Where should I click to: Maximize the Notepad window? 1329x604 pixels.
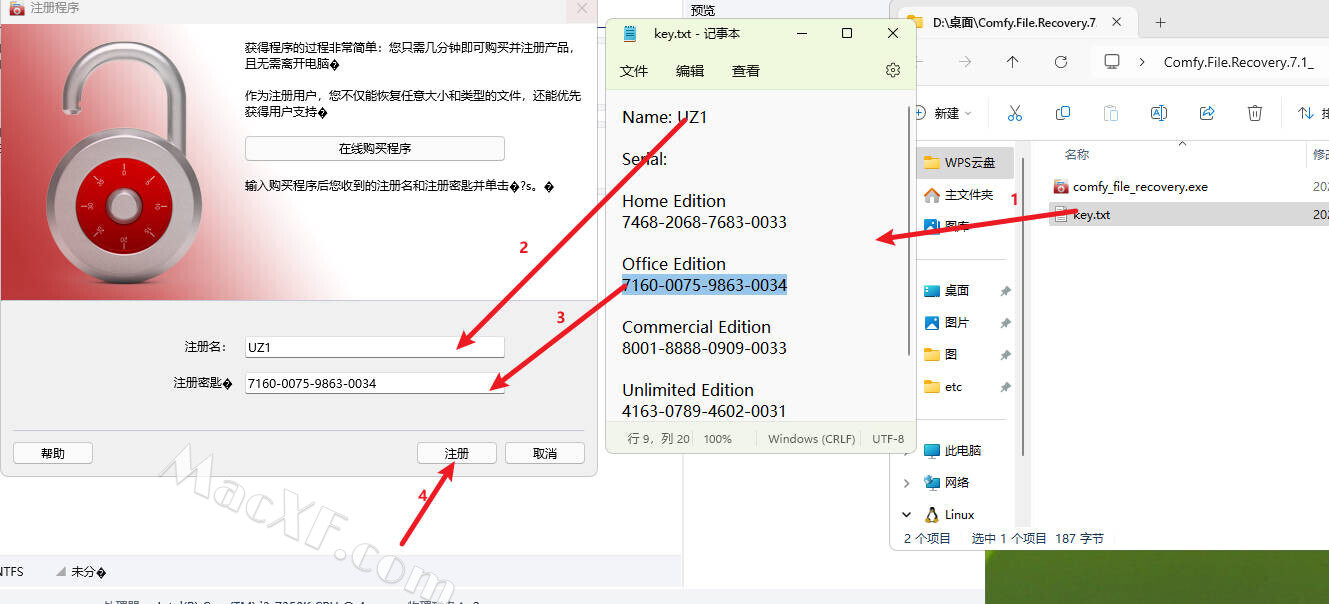[x=847, y=33]
